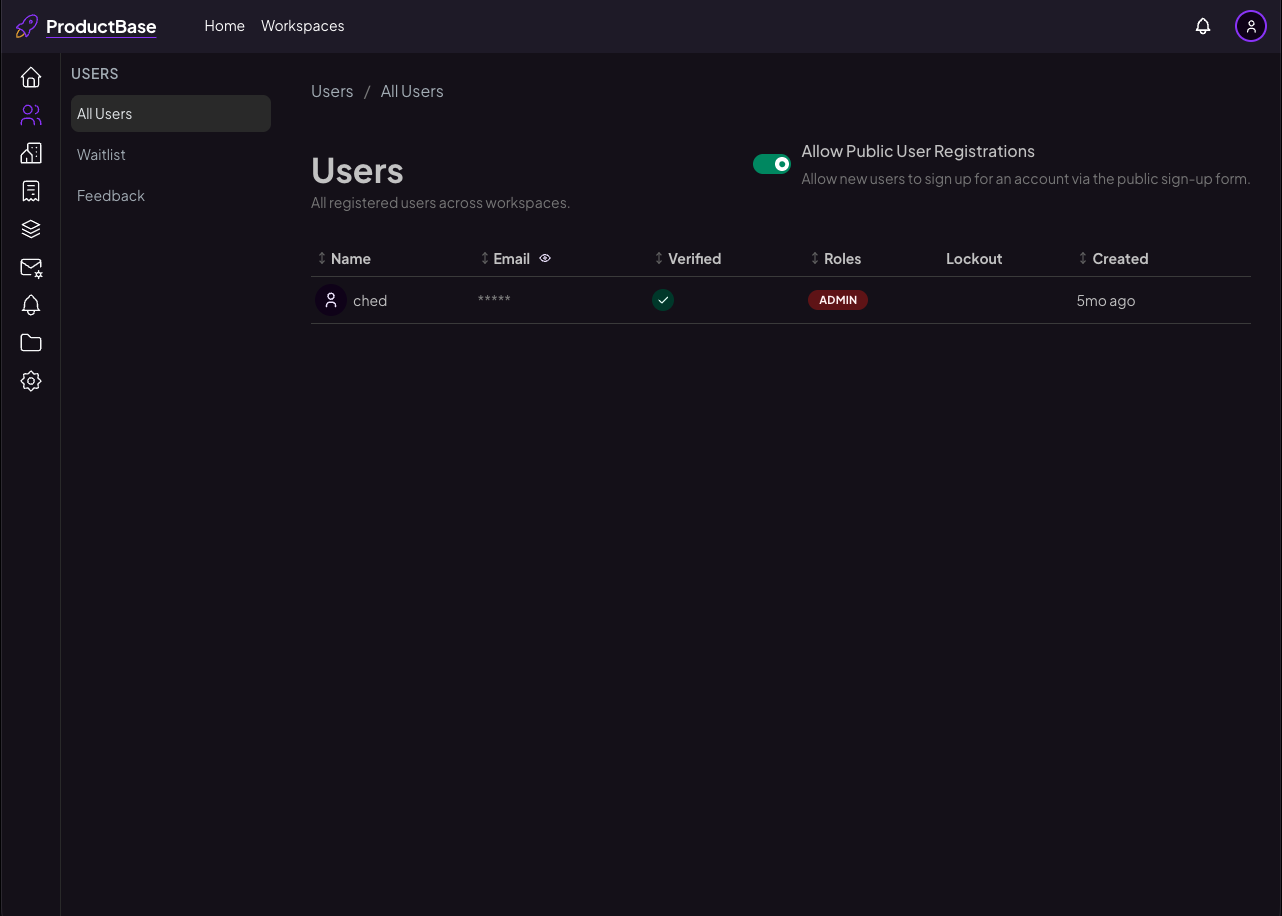Click the Lockout column header

(974, 258)
